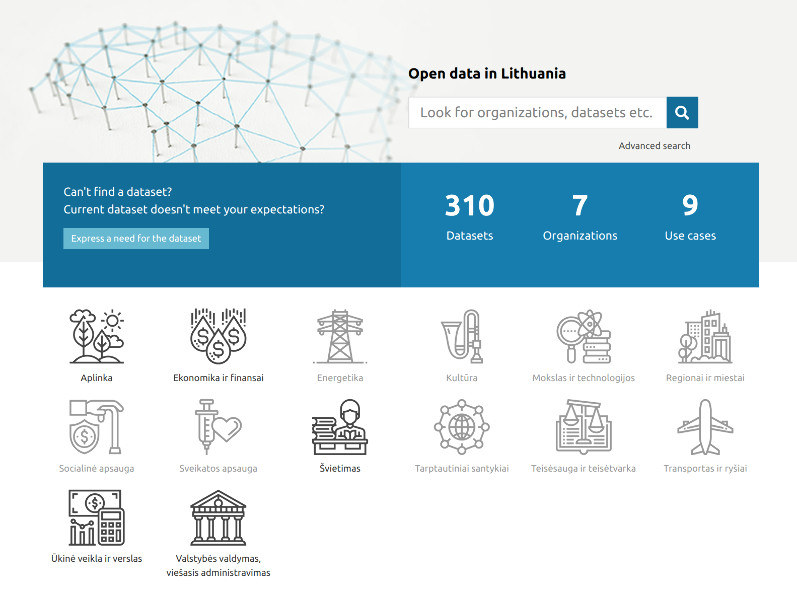Click the magnifying glass search button
The width and height of the screenshot is (797, 600).
tap(682, 113)
